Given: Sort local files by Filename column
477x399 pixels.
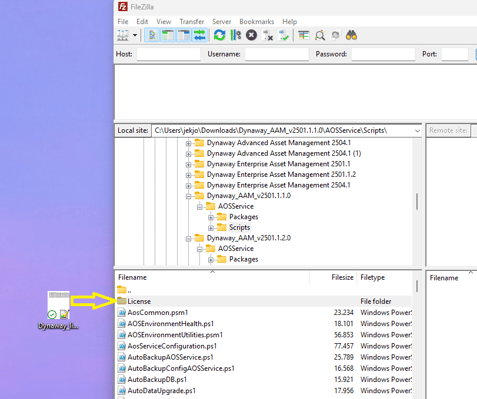Looking at the screenshot, I should [213, 277].
